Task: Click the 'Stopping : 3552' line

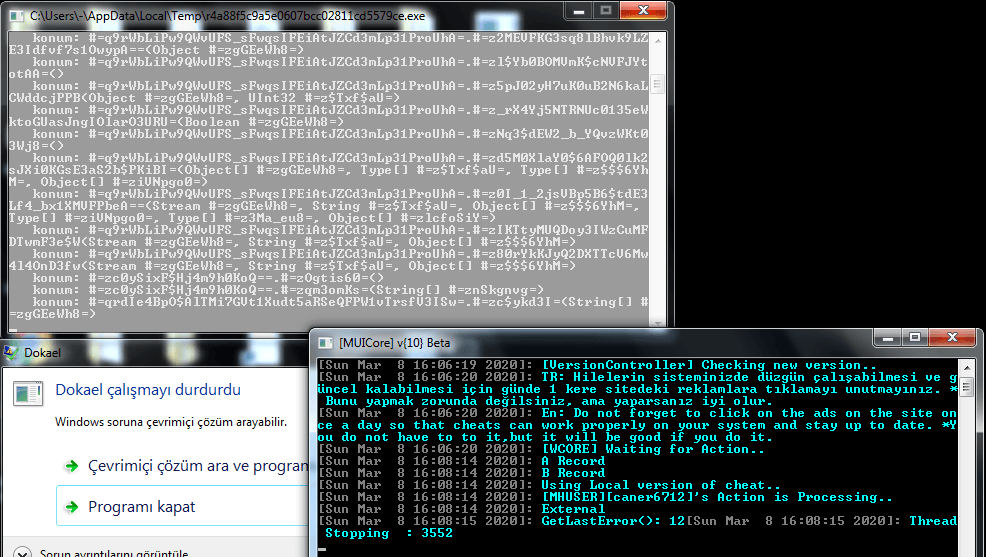Action: click(x=389, y=533)
